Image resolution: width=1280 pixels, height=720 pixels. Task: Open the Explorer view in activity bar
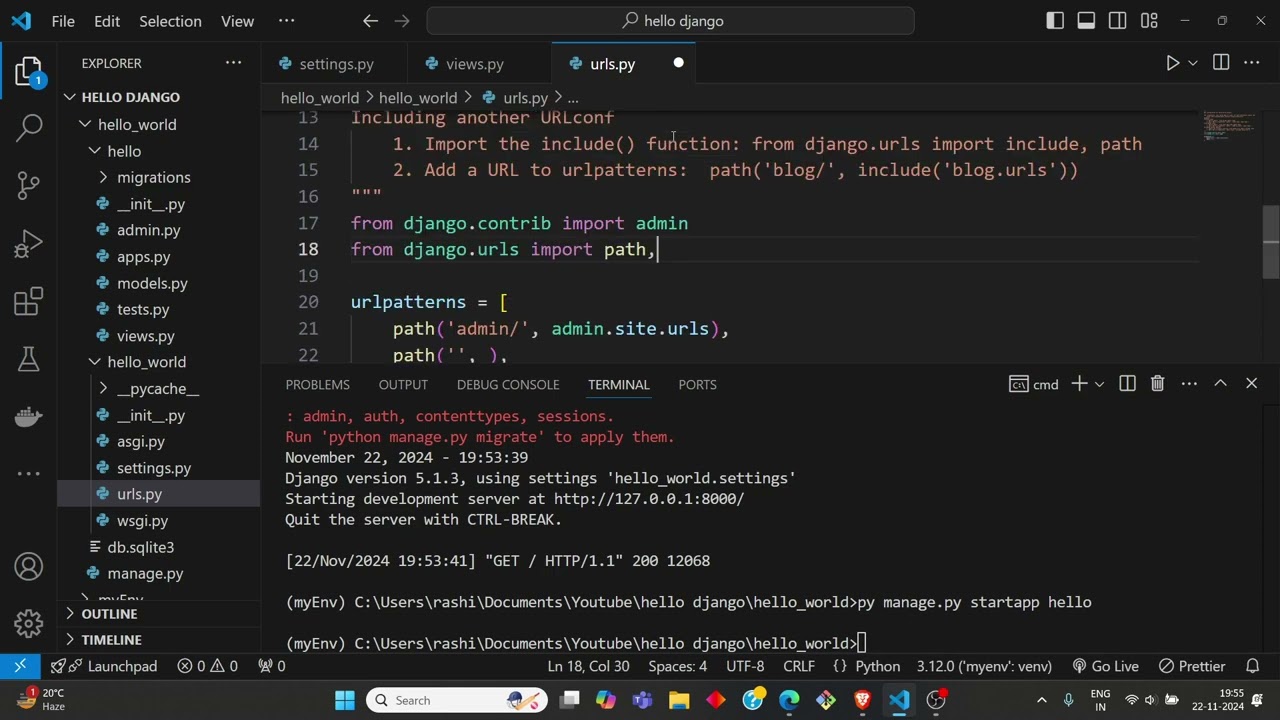pyautogui.click(x=29, y=71)
